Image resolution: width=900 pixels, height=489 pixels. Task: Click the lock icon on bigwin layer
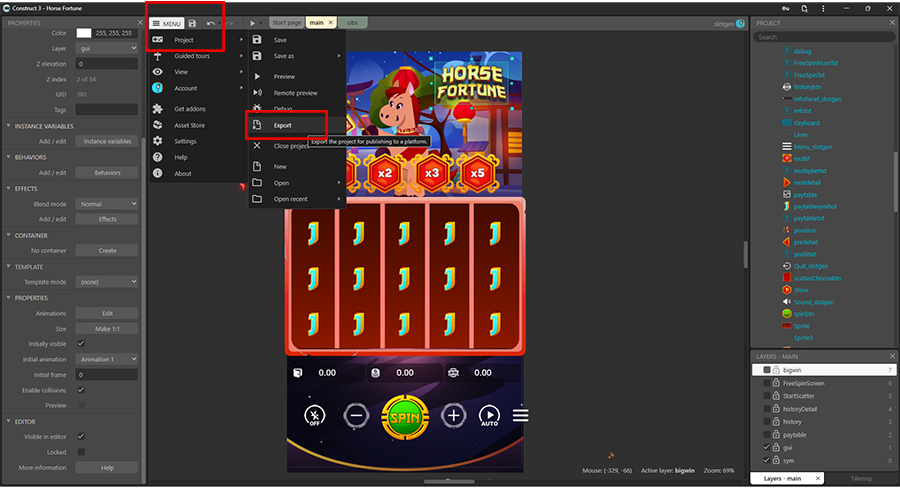point(776,370)
